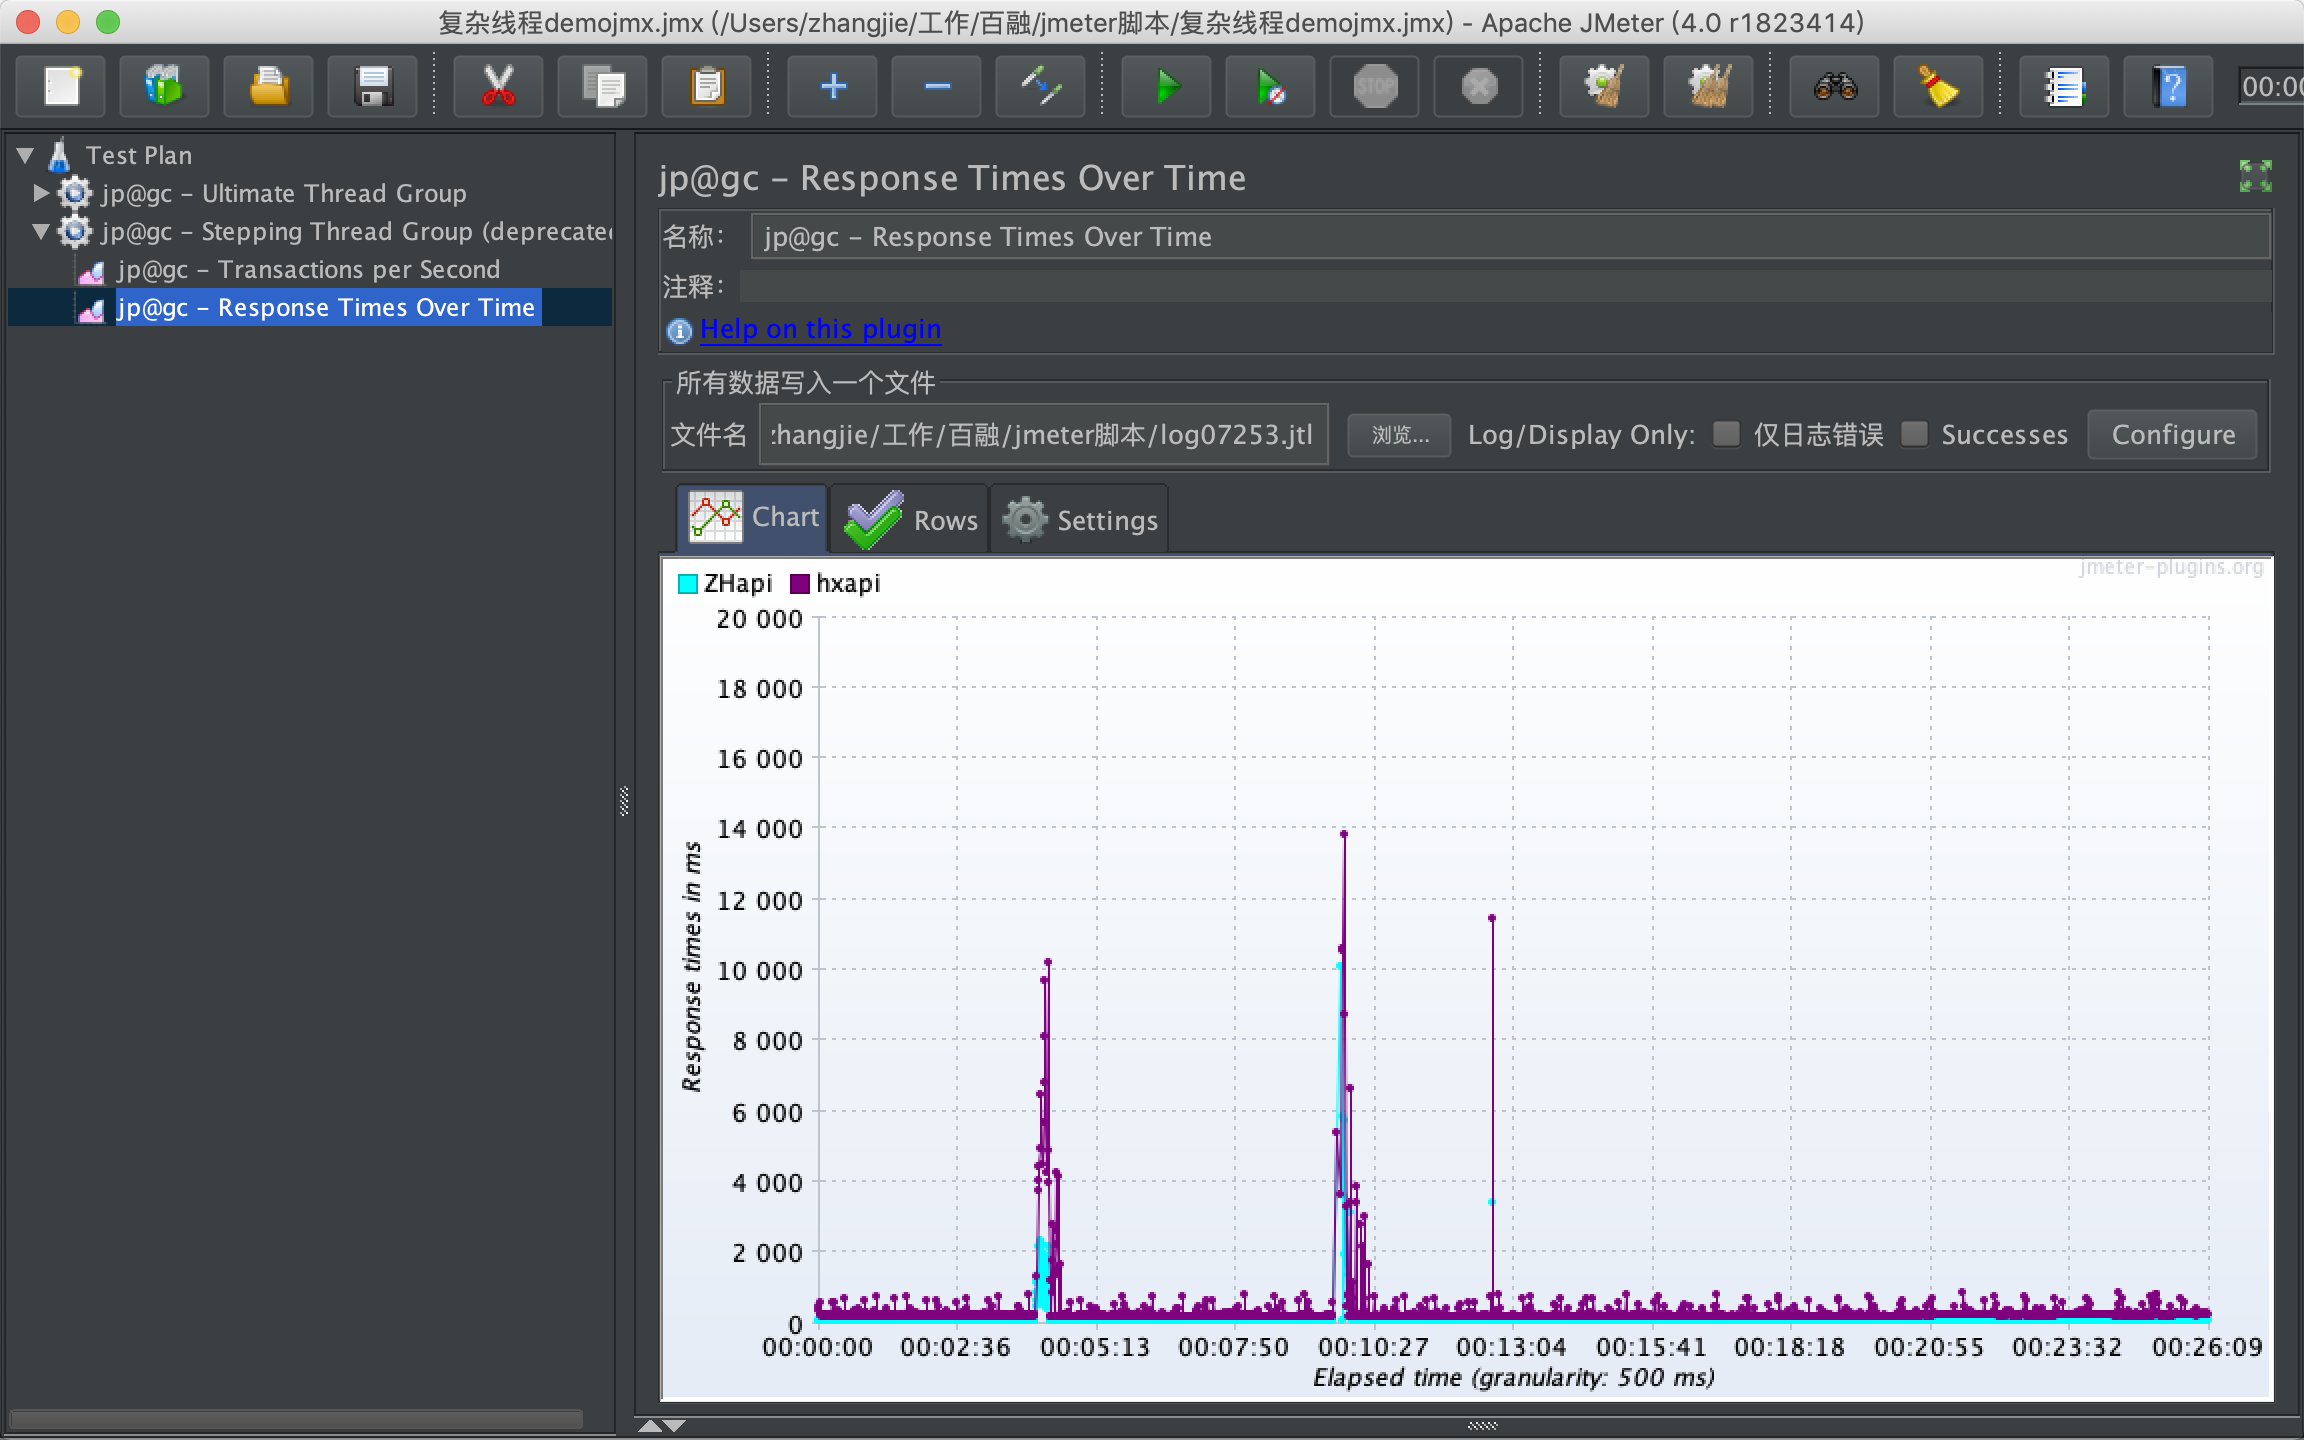Click the Start no pauses icon
Screen dimensions: 2304x1440
pos(1270,87)
